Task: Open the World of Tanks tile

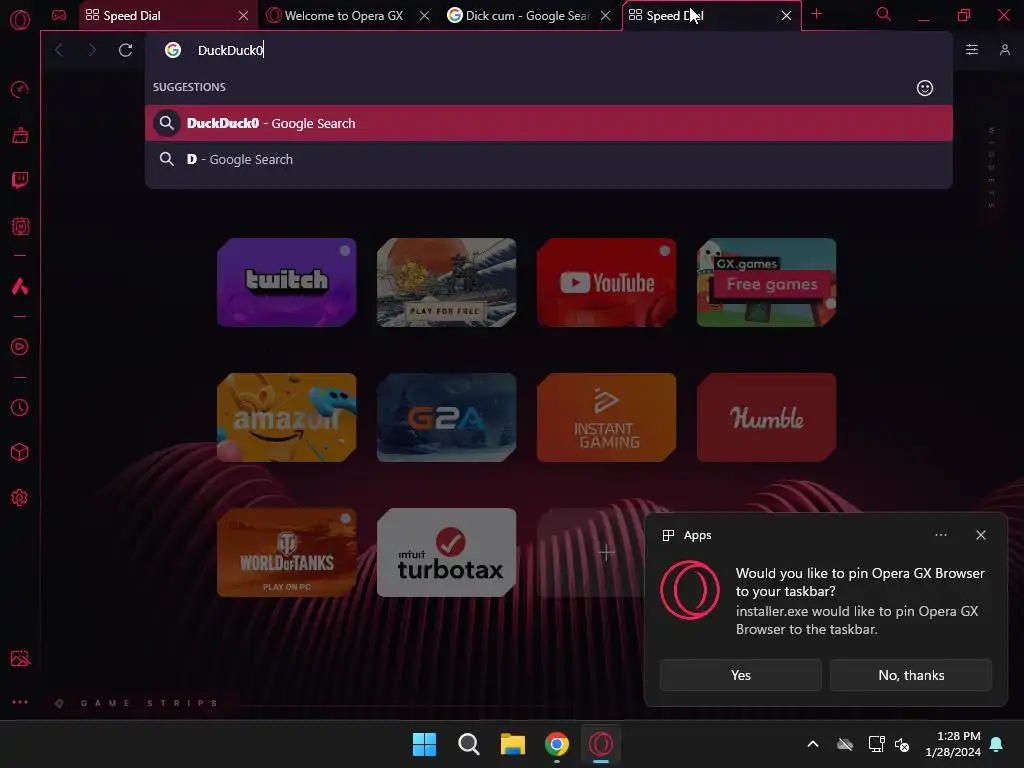Action: (x=287, y=552)
